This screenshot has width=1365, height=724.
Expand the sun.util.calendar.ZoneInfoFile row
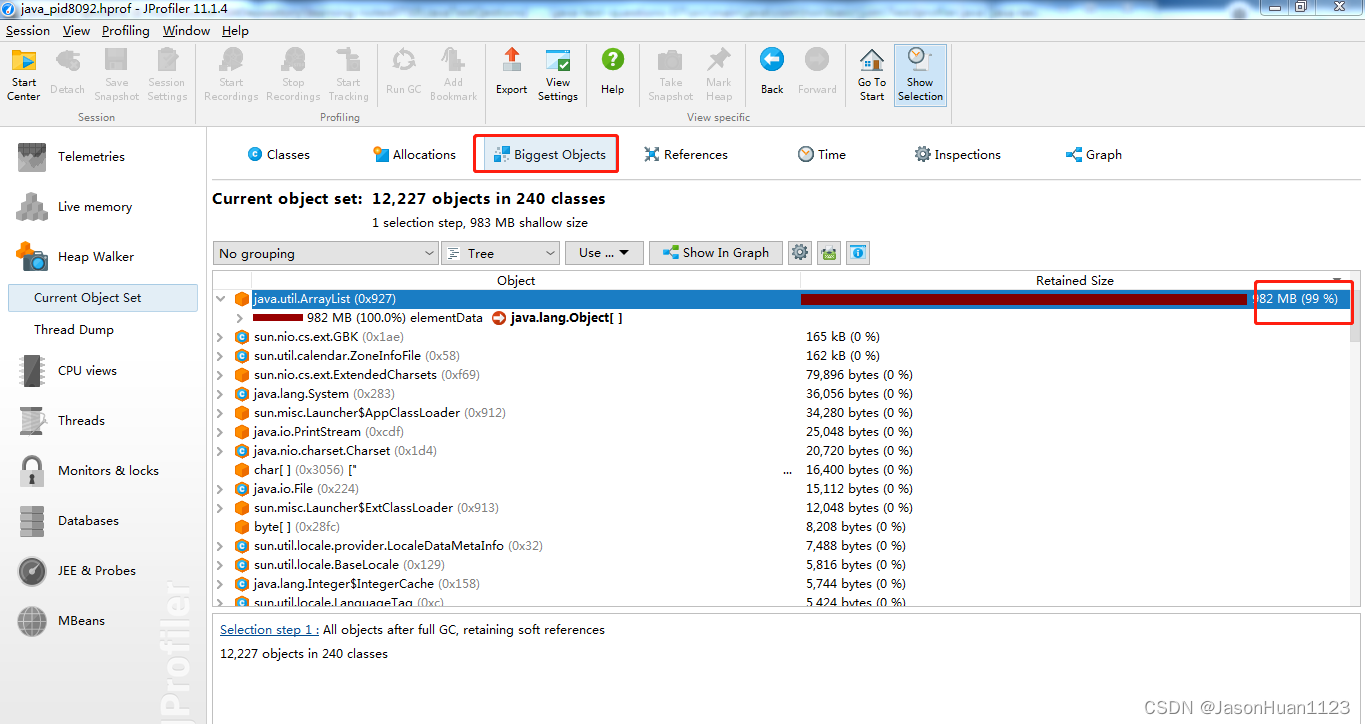click(x=220, y=356)
